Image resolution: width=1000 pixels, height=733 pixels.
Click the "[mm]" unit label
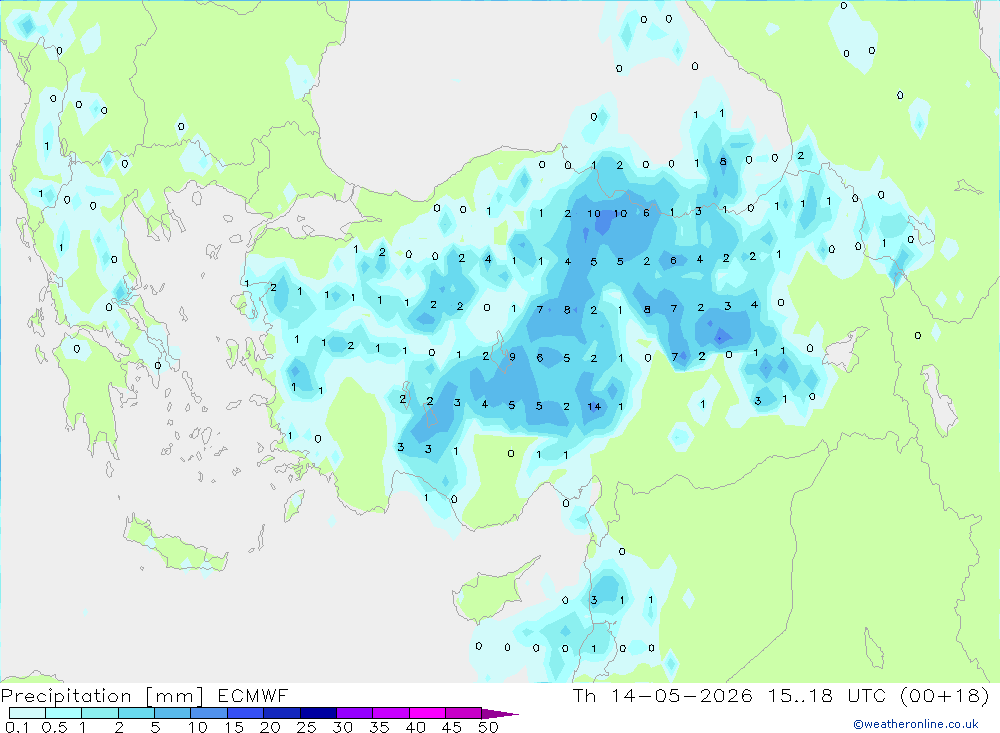pos(174,696)
